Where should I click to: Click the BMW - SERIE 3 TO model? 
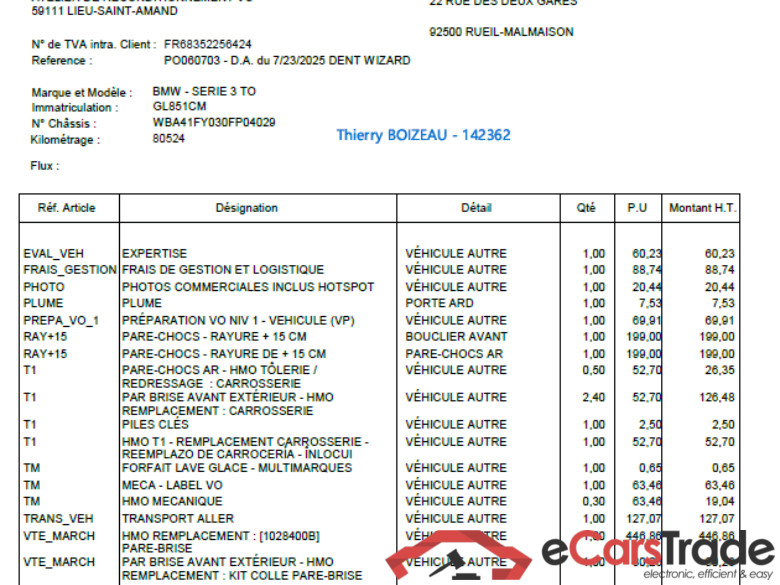click(x=204, y=92)
